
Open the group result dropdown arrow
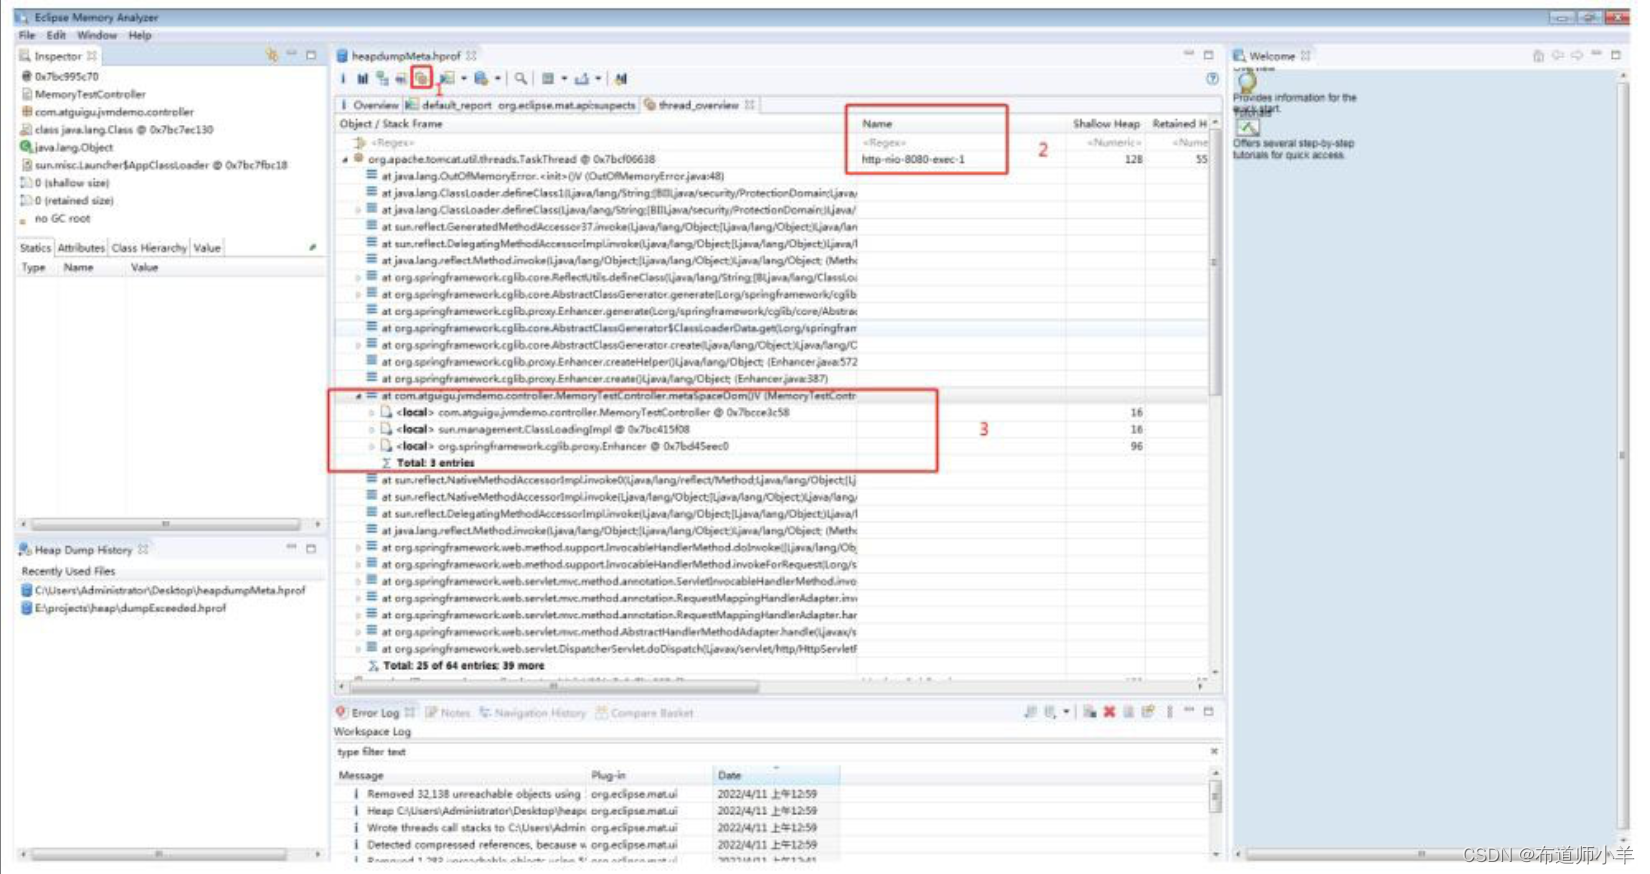point(564,78)
